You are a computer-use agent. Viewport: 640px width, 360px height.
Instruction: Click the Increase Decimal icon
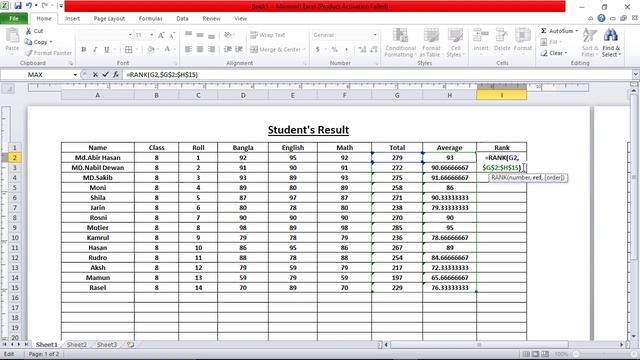click(x=362, y=49)
